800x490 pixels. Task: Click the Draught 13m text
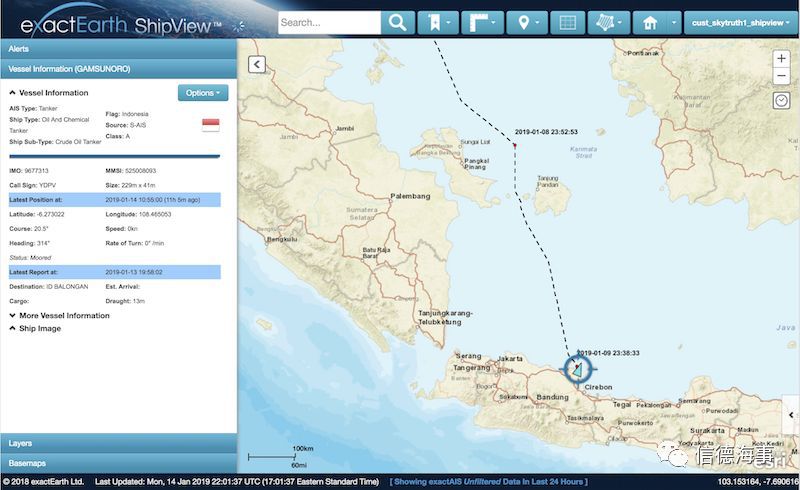pyautogui.click(x=125, y=301)
